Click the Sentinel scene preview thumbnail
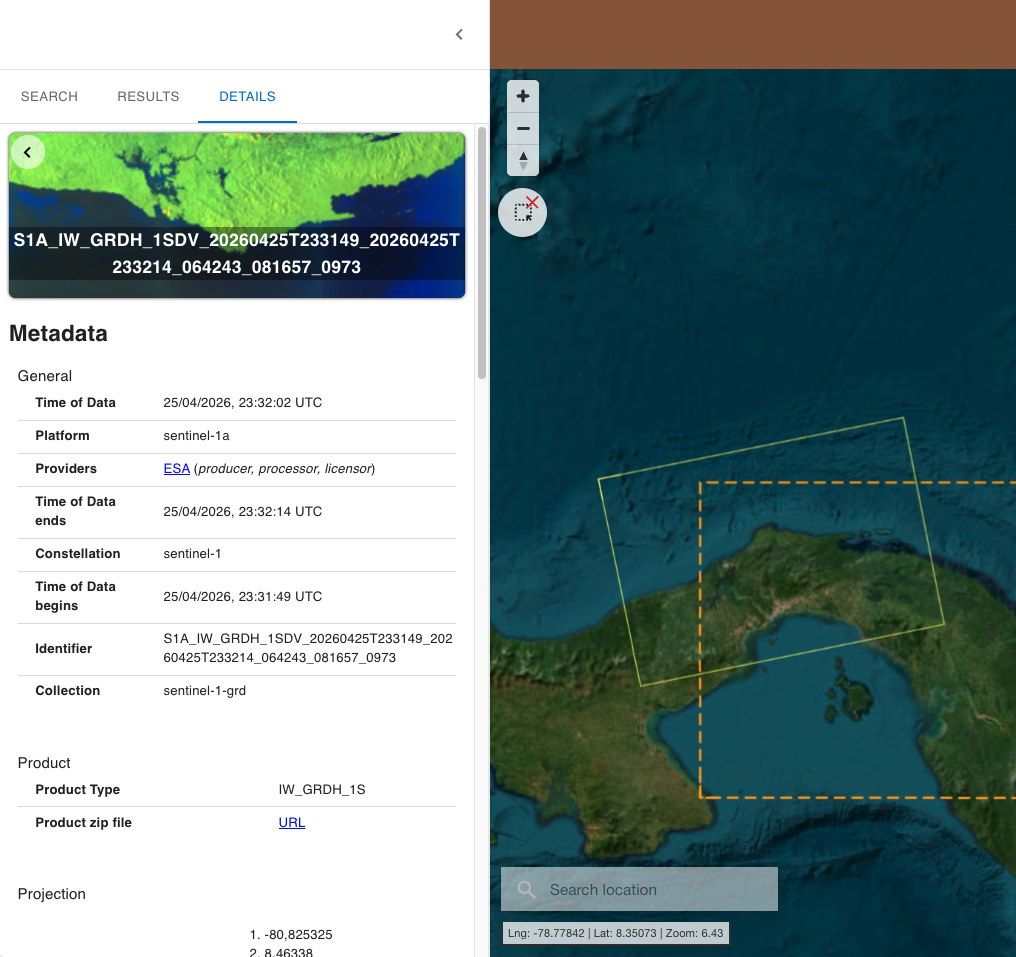 pyautogui.click(x=237, y=215)
